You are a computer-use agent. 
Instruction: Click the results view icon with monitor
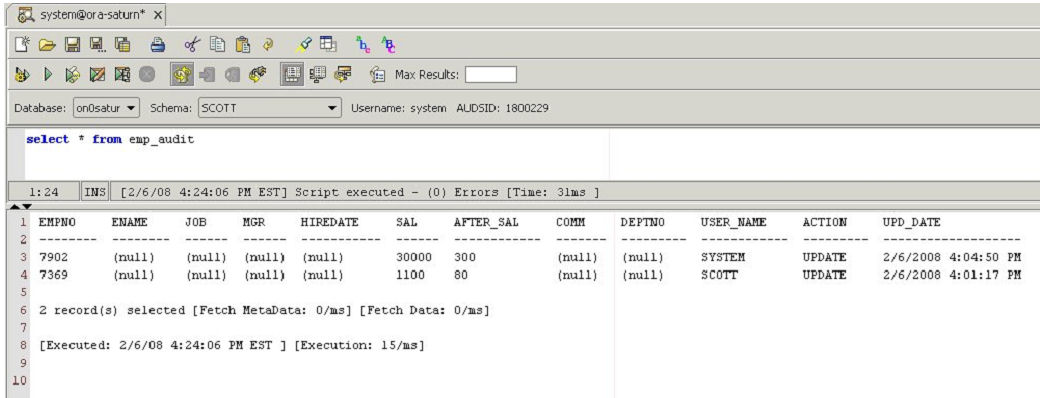tap(318, 75)
